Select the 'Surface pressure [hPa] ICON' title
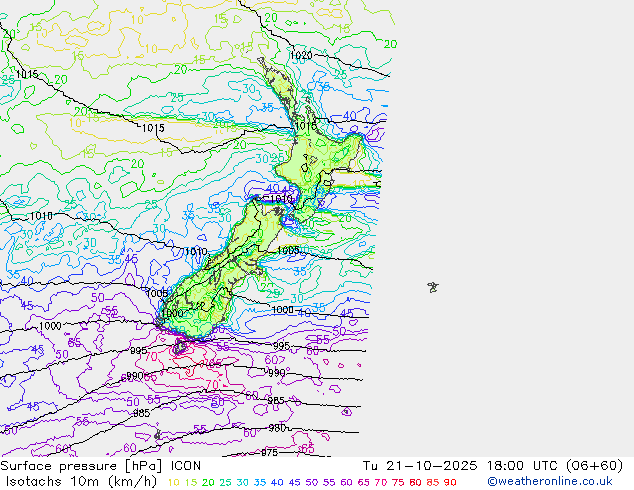The width and height of the screenshot is (634, 490). [x=101, y=466]
